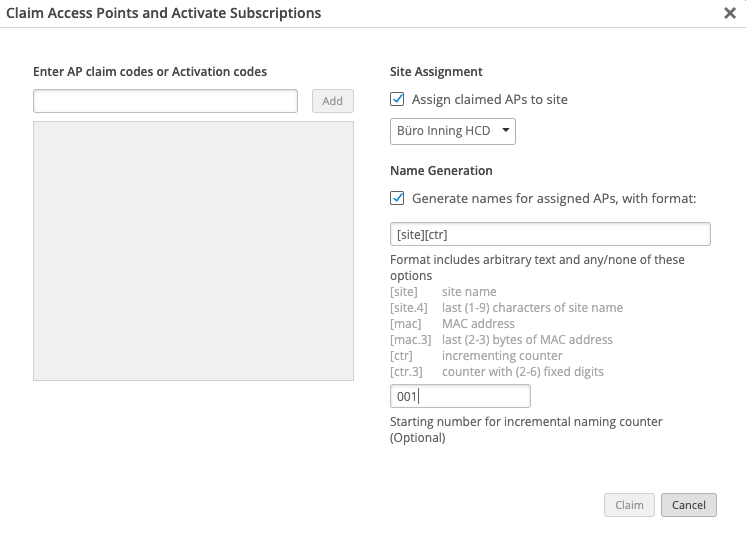
Task: Focus the starting number field containing 001
Action: 459,397
